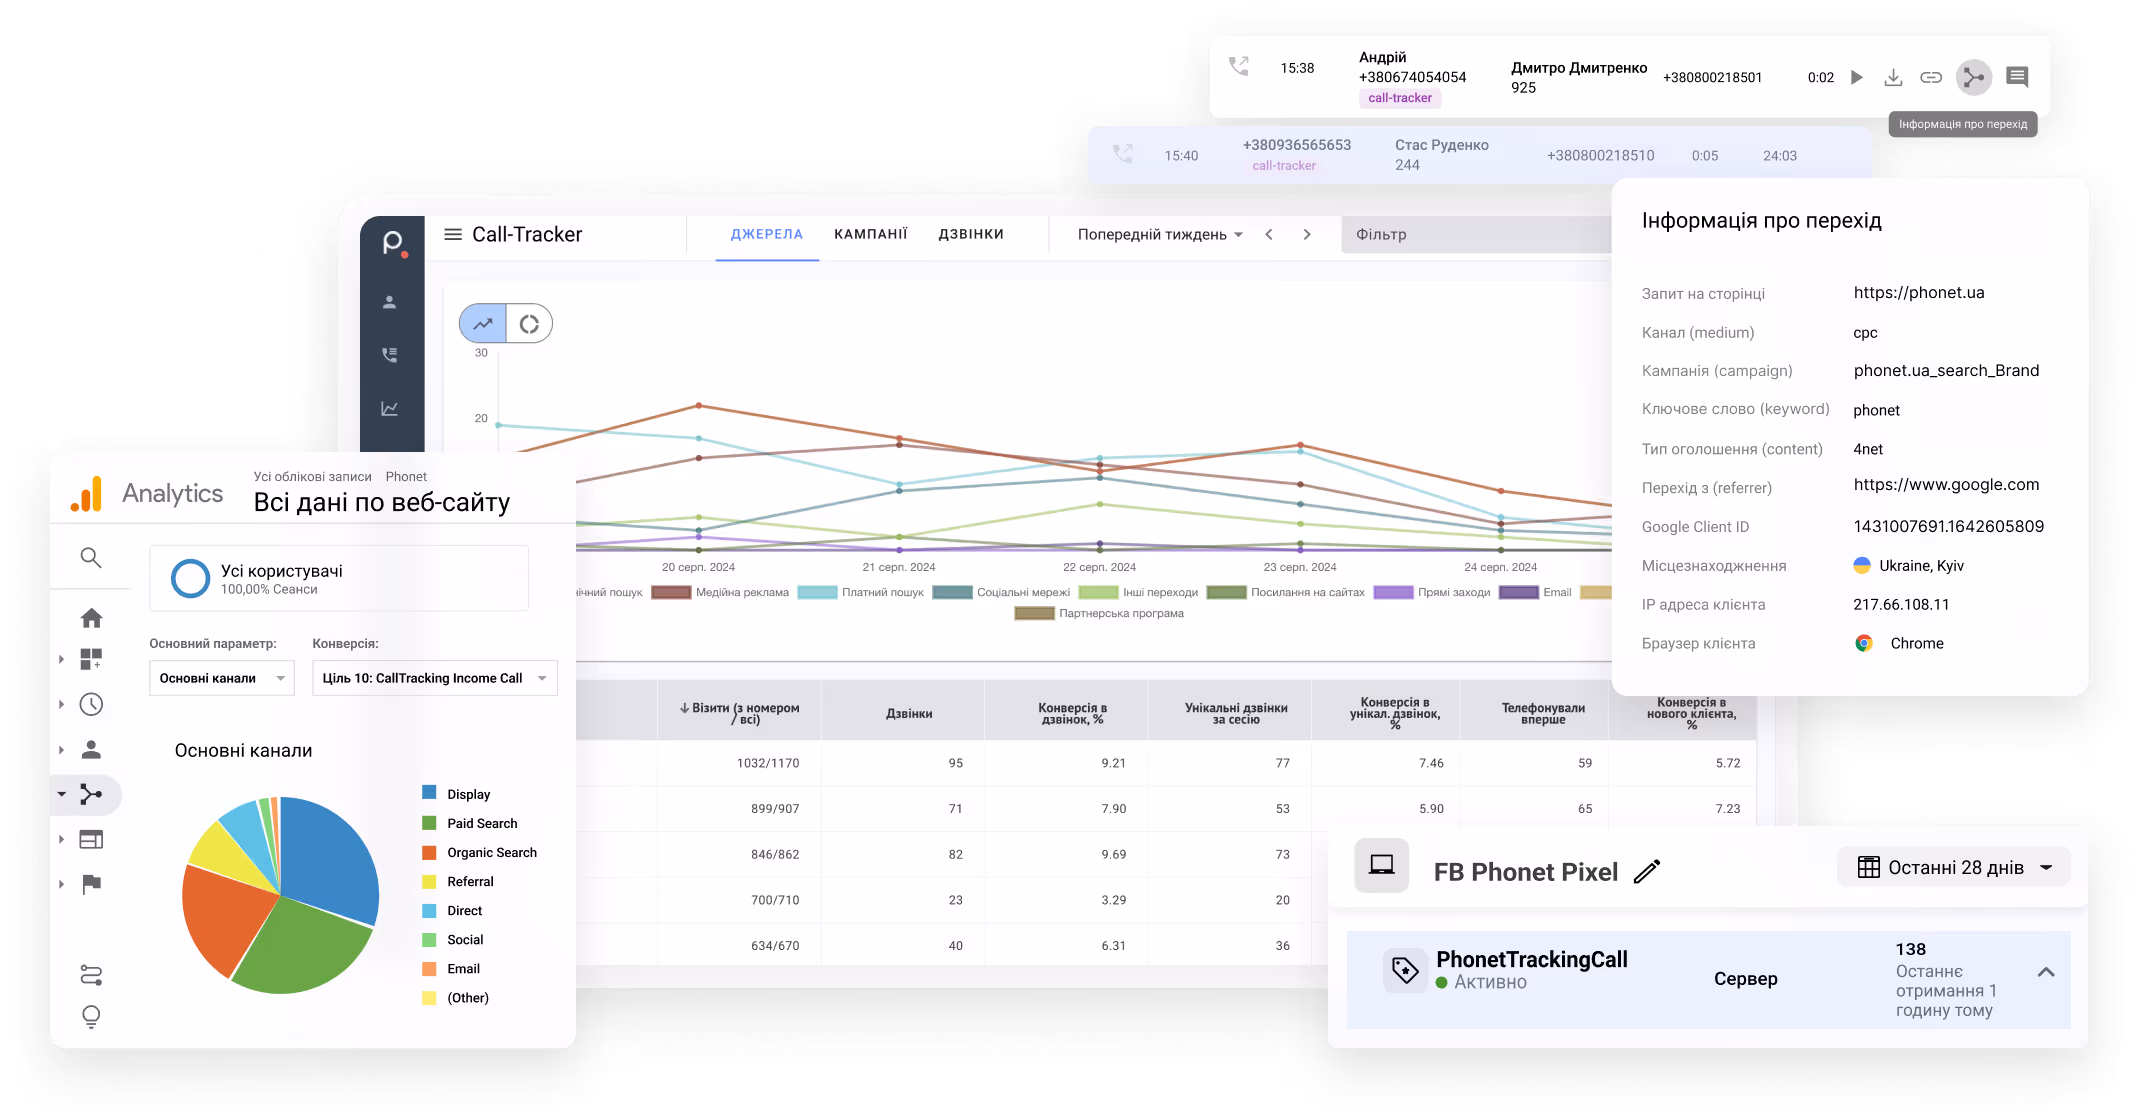The width and height of the screenshot is (2139, 1119).
Task: Open Основні канали parameter dropdown
Action: (x=222, y=678)
